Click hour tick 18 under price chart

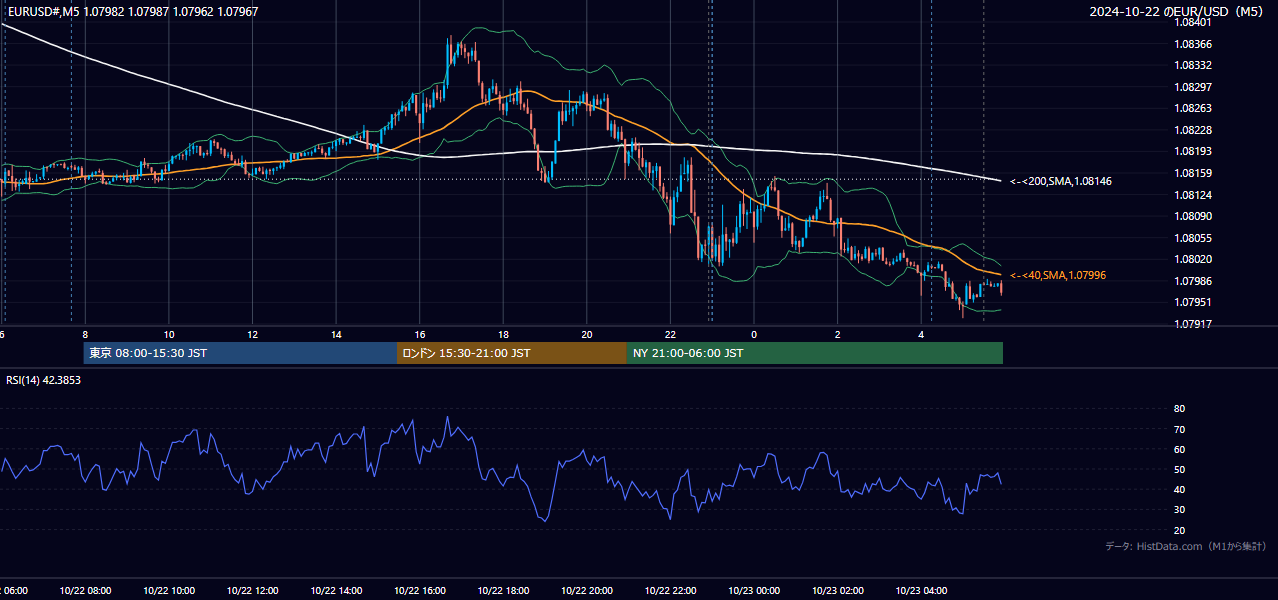(x=503, y=334)
